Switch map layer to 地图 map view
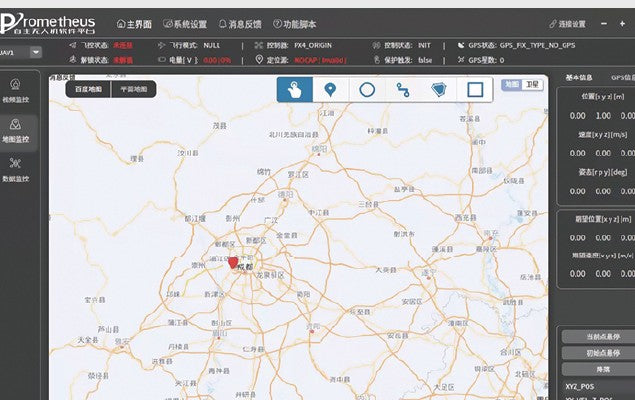This screenshot has height=400, width=635. point(512,84)
